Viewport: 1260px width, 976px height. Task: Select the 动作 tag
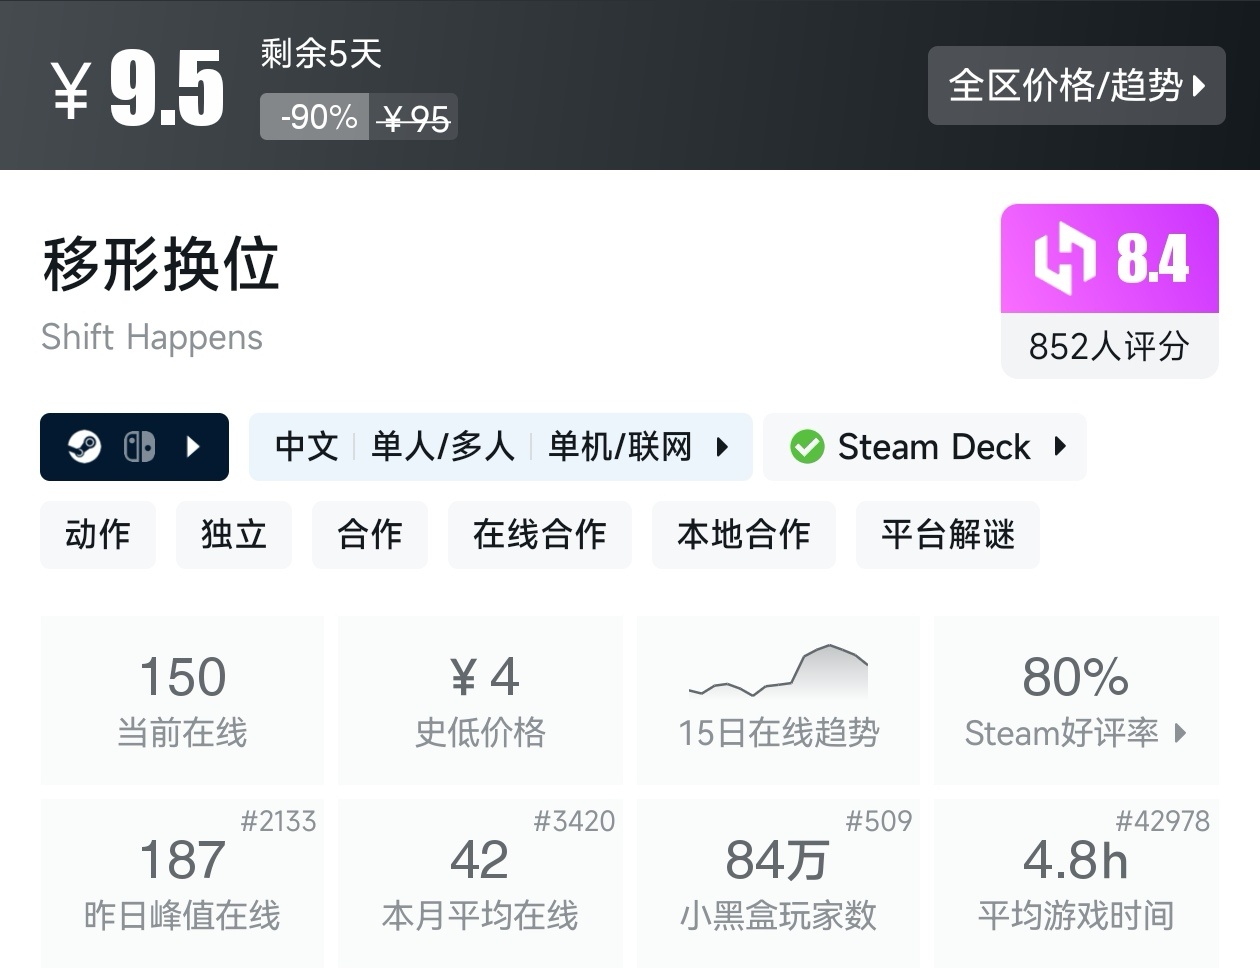point(98,535)
